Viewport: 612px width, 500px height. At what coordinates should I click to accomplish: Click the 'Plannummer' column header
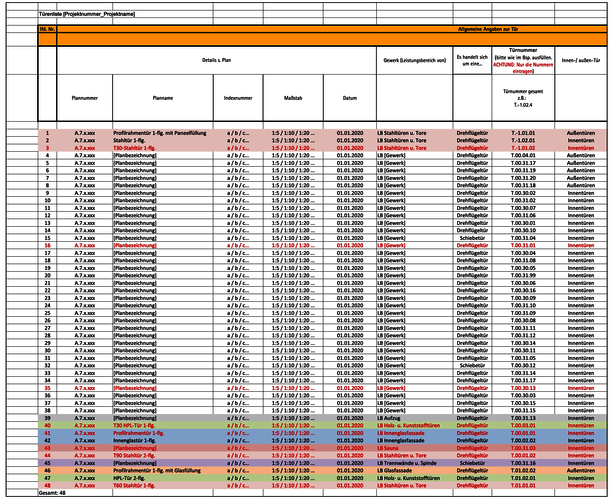pyautogui.click(x=85, y=98)
